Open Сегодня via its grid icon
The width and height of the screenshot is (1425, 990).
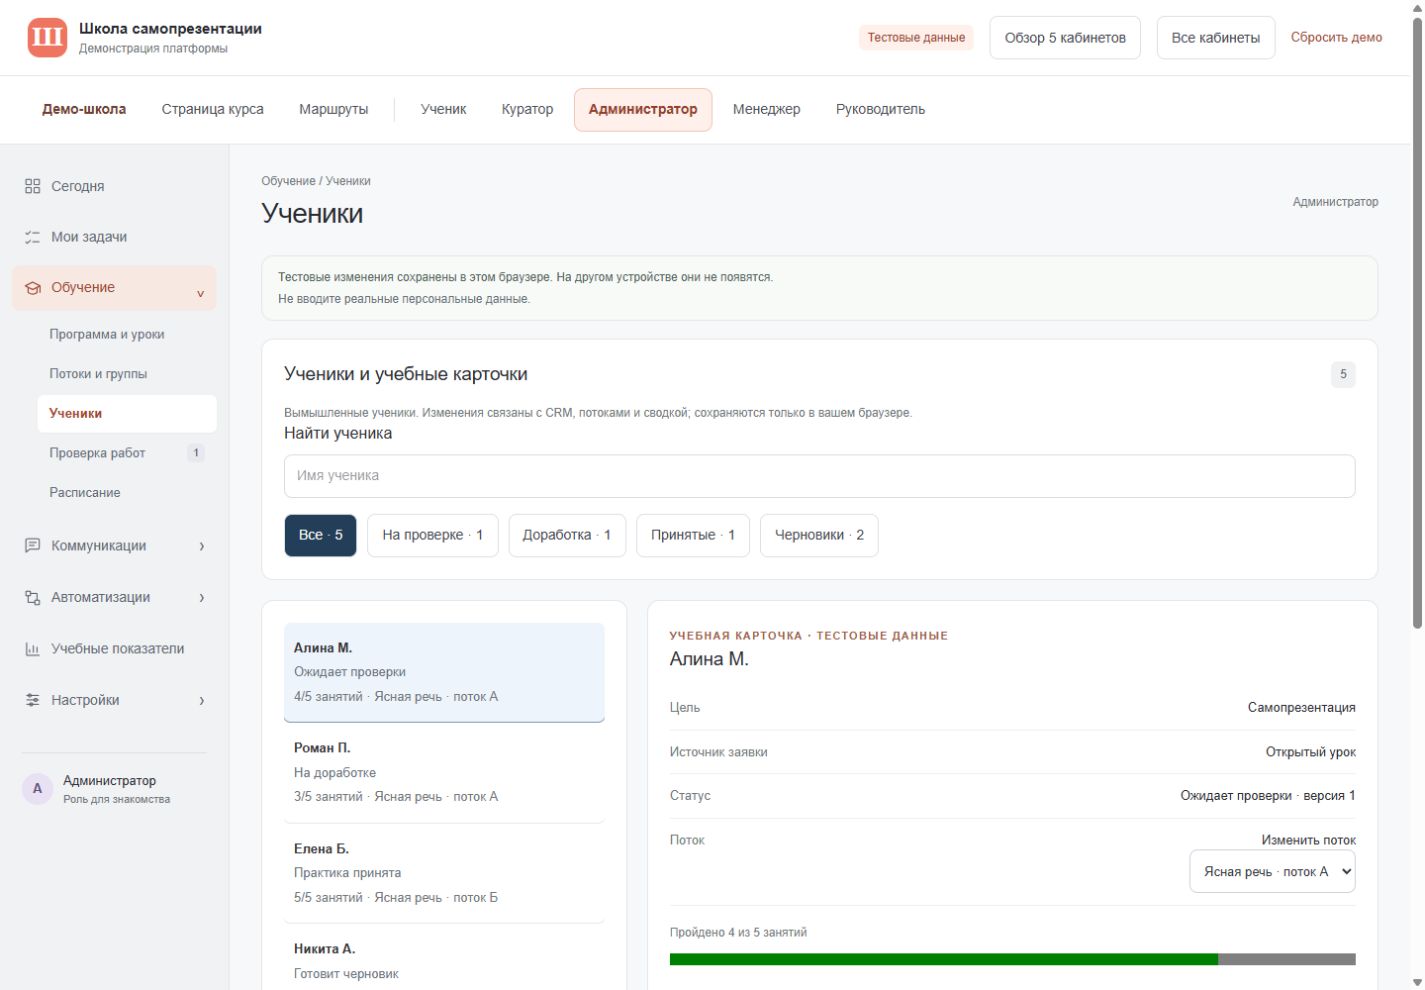pos(32,186)
